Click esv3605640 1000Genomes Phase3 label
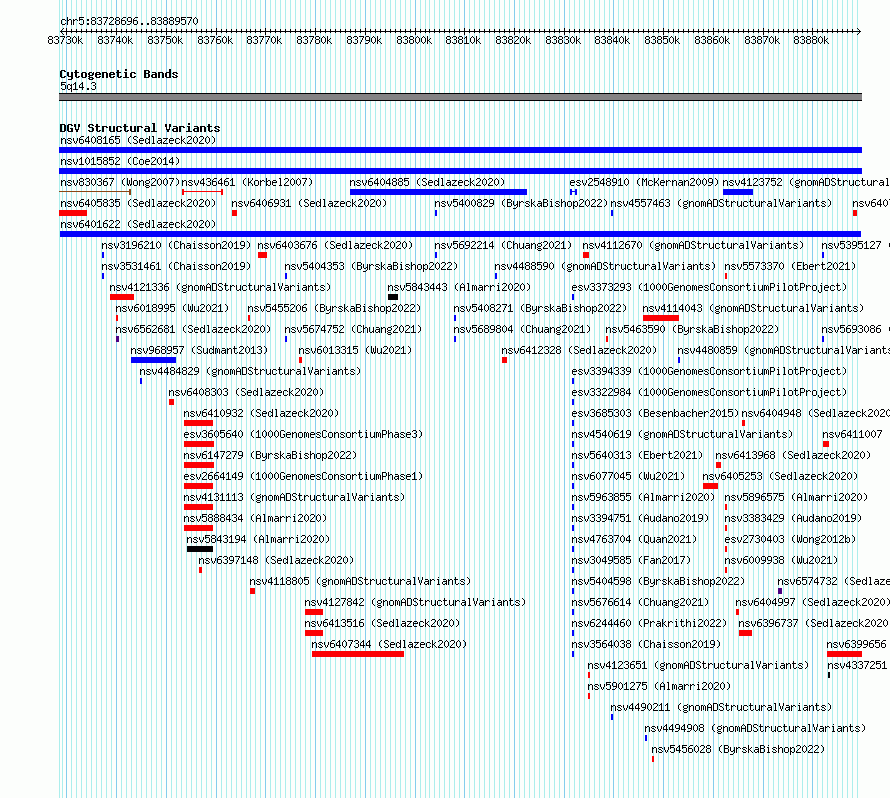This screenshot has height=798, width=890. tap(303, 434)
